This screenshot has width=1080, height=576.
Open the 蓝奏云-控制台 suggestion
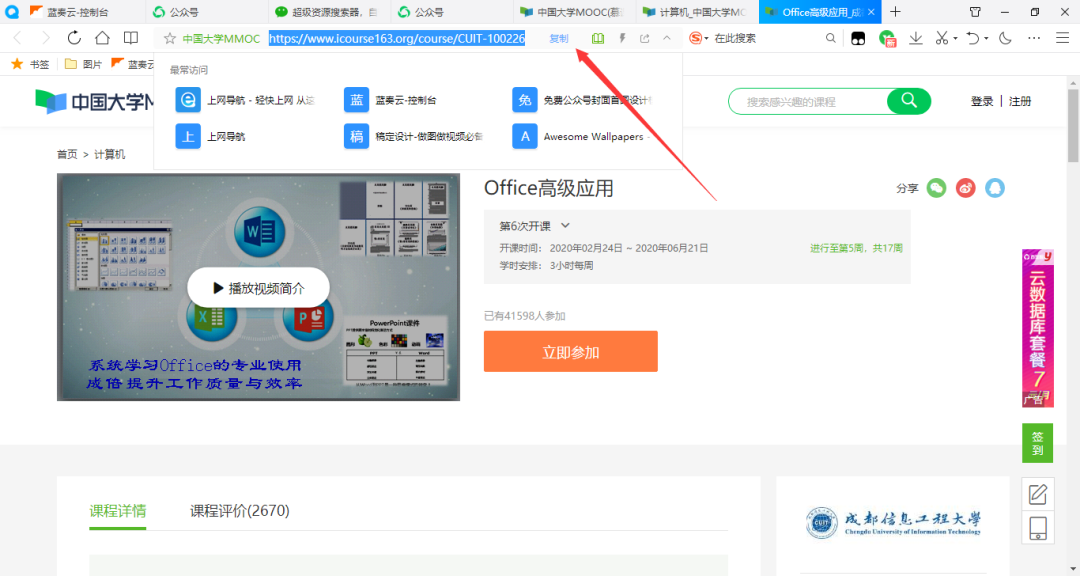click(x=391, y=100)
